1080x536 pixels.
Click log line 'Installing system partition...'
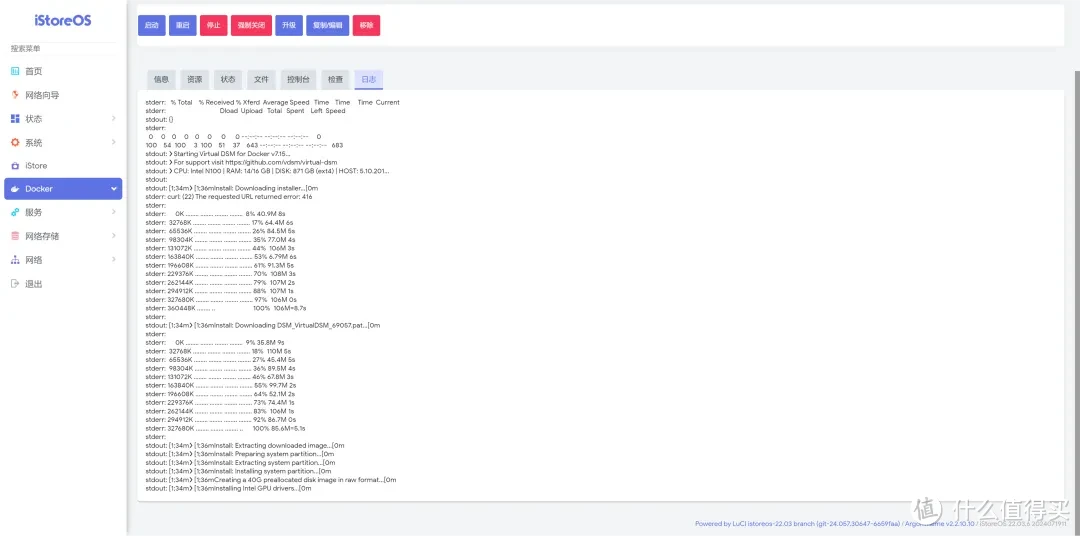(x=238, y=471)
